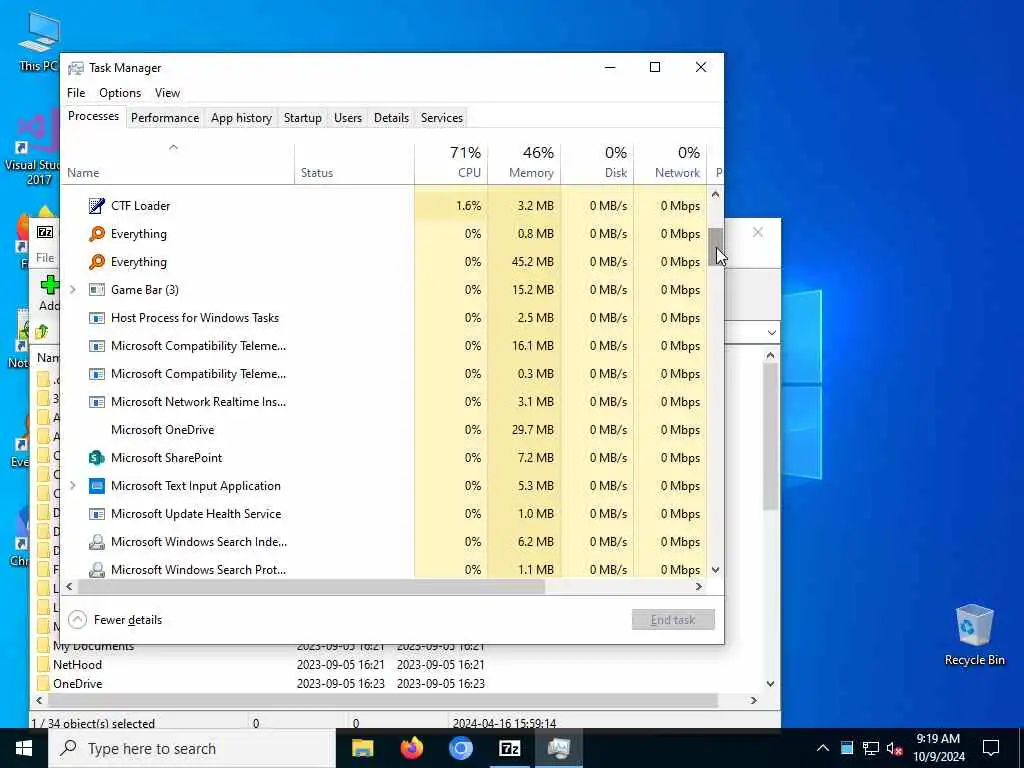This screenshot has width=1024, height=768.
Task: Sort by the Disk column header
Action: click(598, 163)
